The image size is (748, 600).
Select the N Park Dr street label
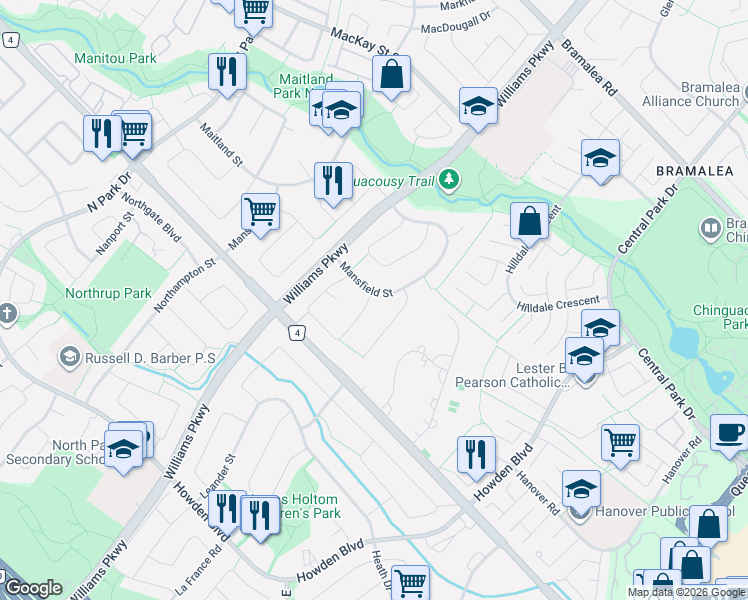109,193
